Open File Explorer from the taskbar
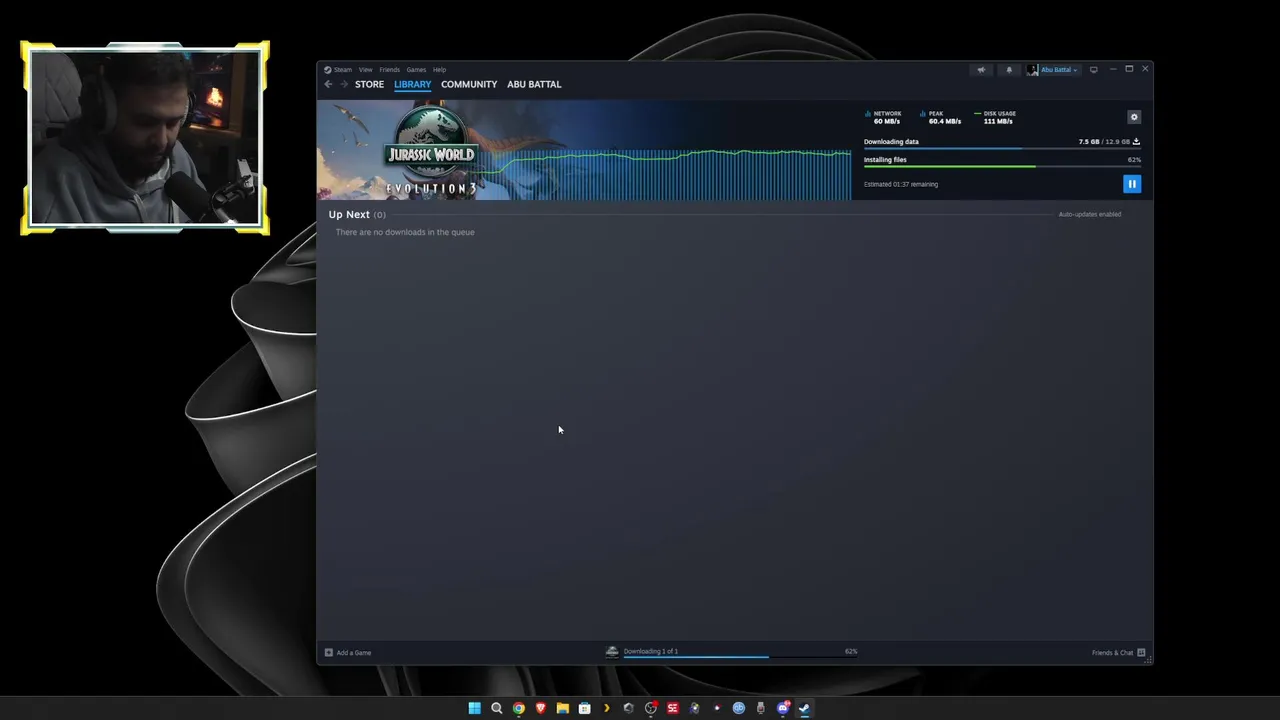 click(x=563, y=708)
